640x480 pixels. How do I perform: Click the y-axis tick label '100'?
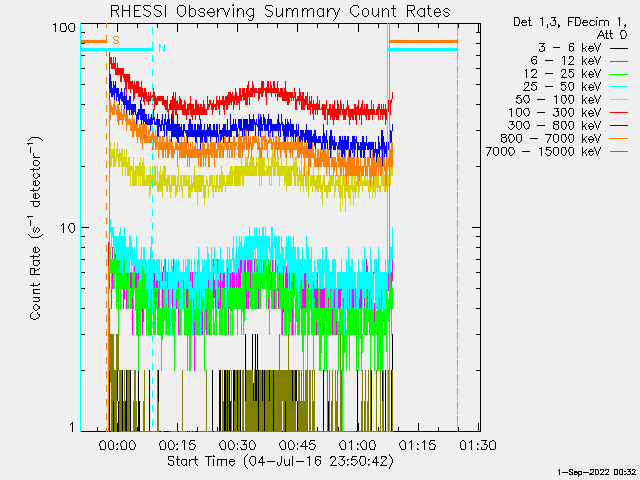(64, 28)
